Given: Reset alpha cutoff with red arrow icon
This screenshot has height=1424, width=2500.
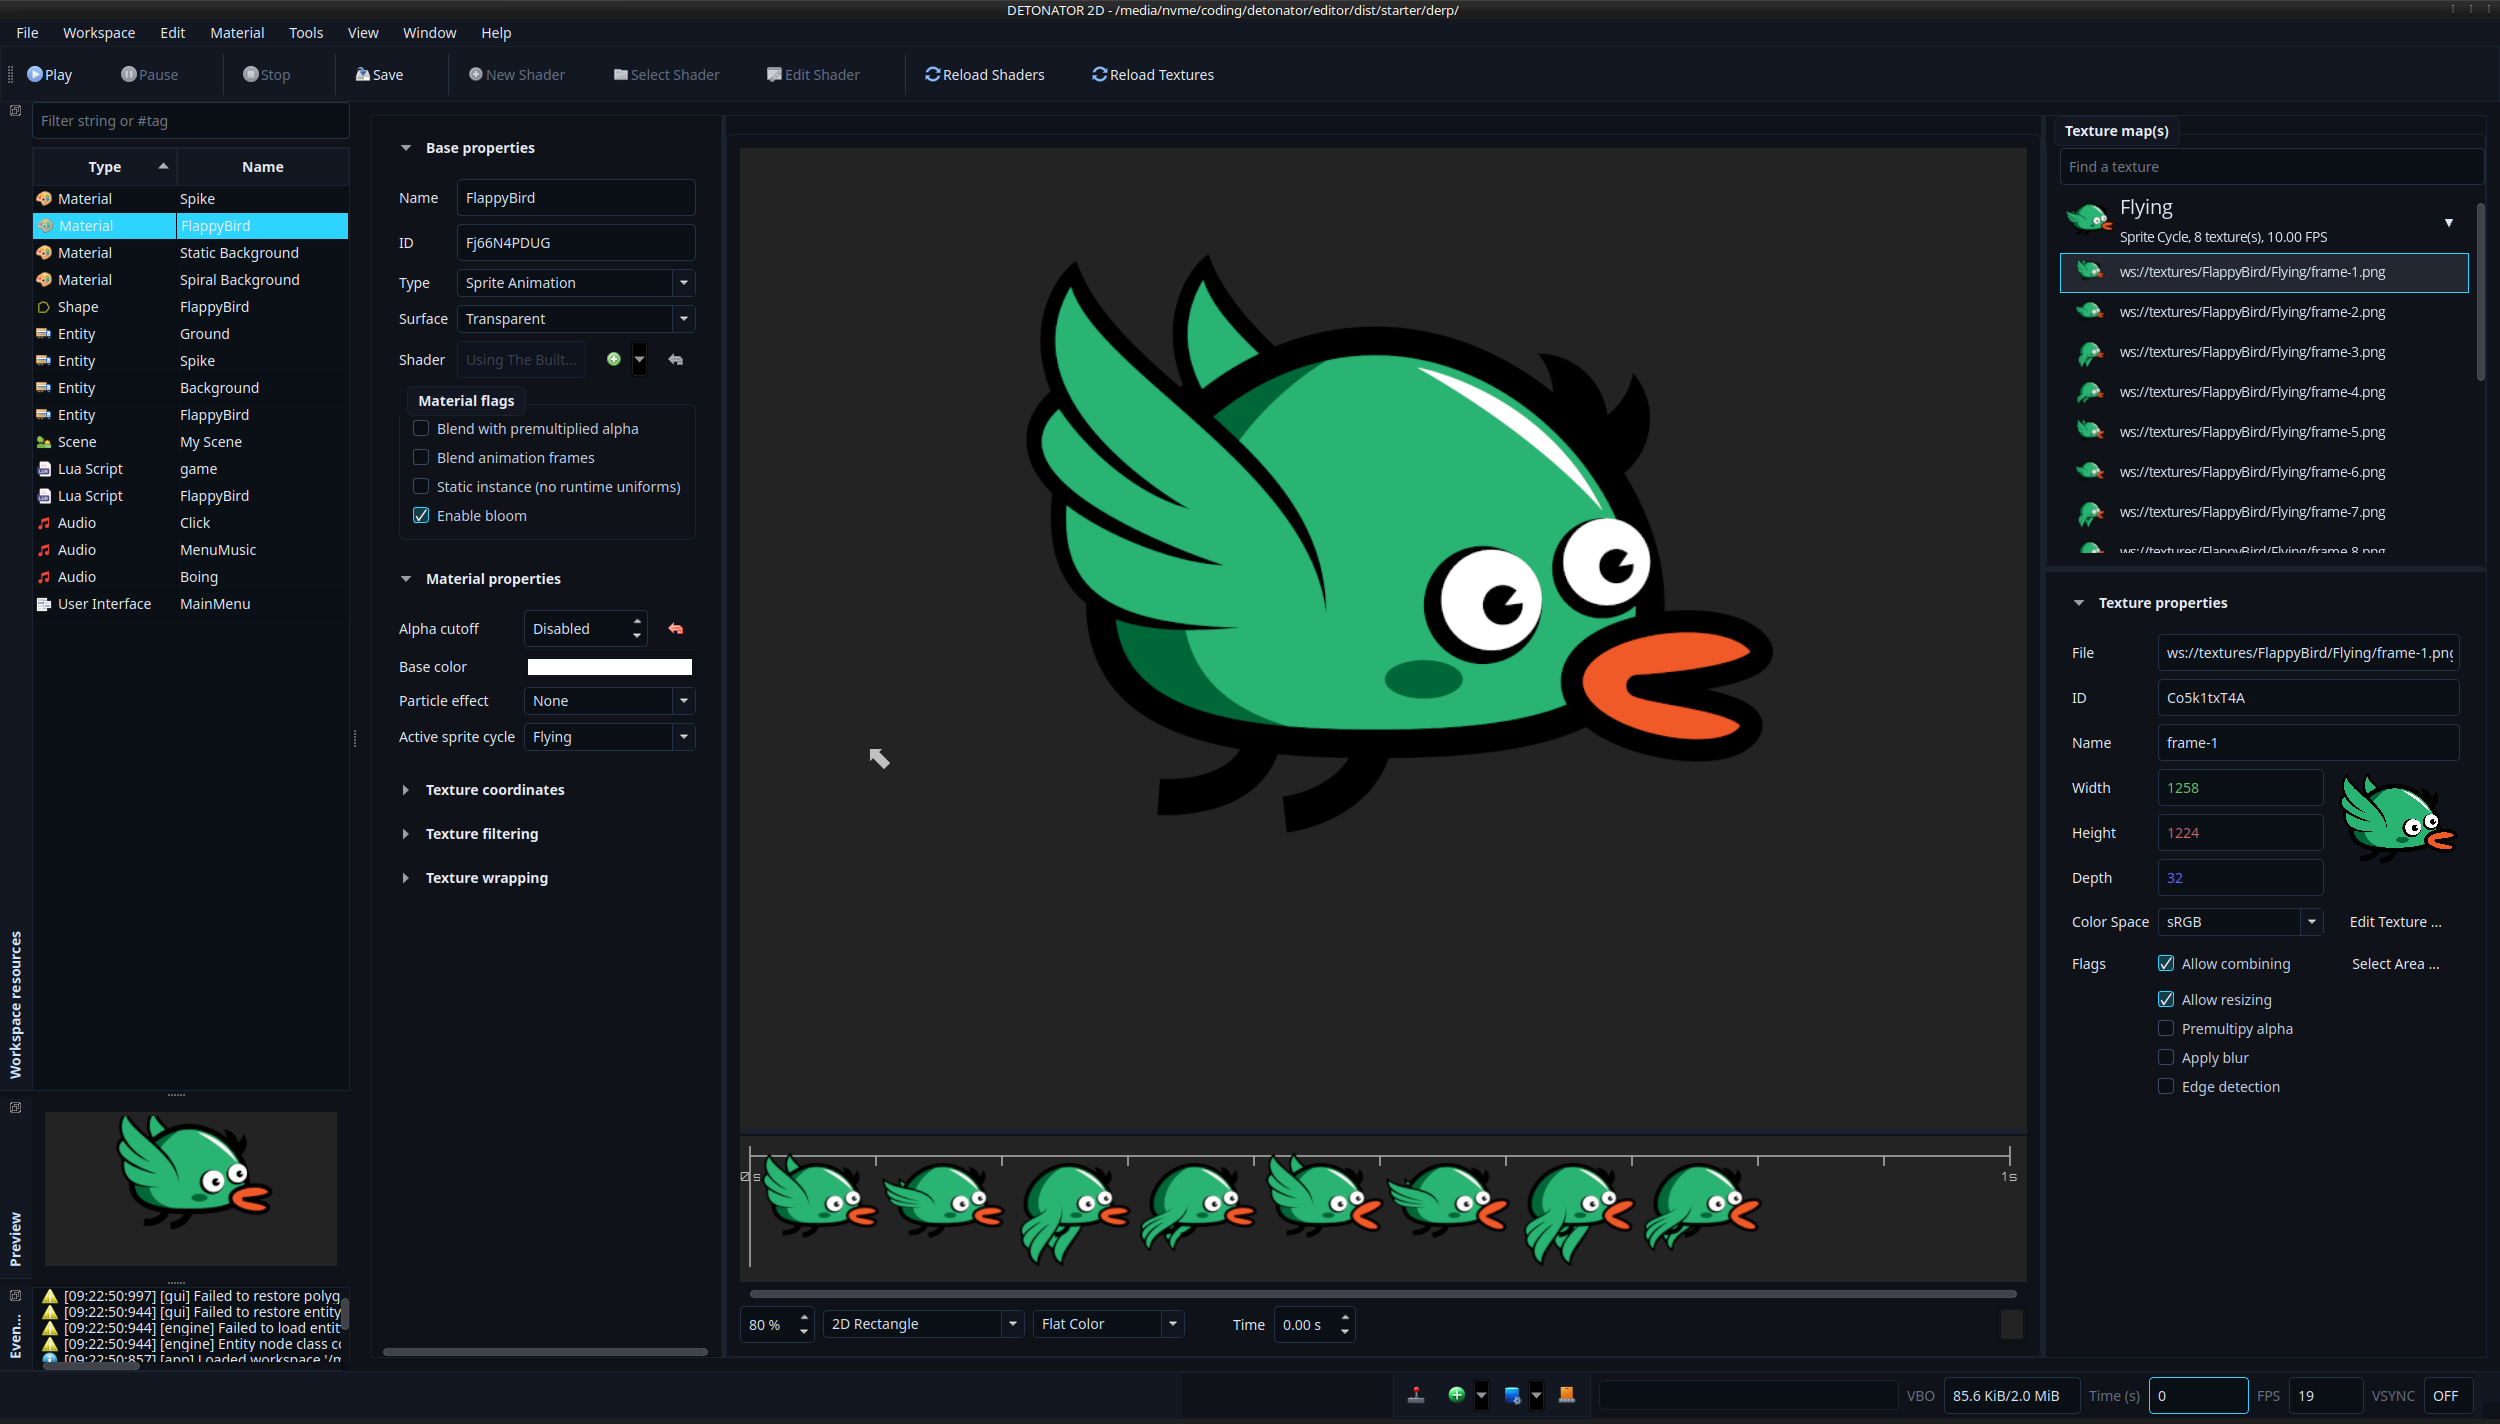Looking at the screenshot, I should pos(676,629).
